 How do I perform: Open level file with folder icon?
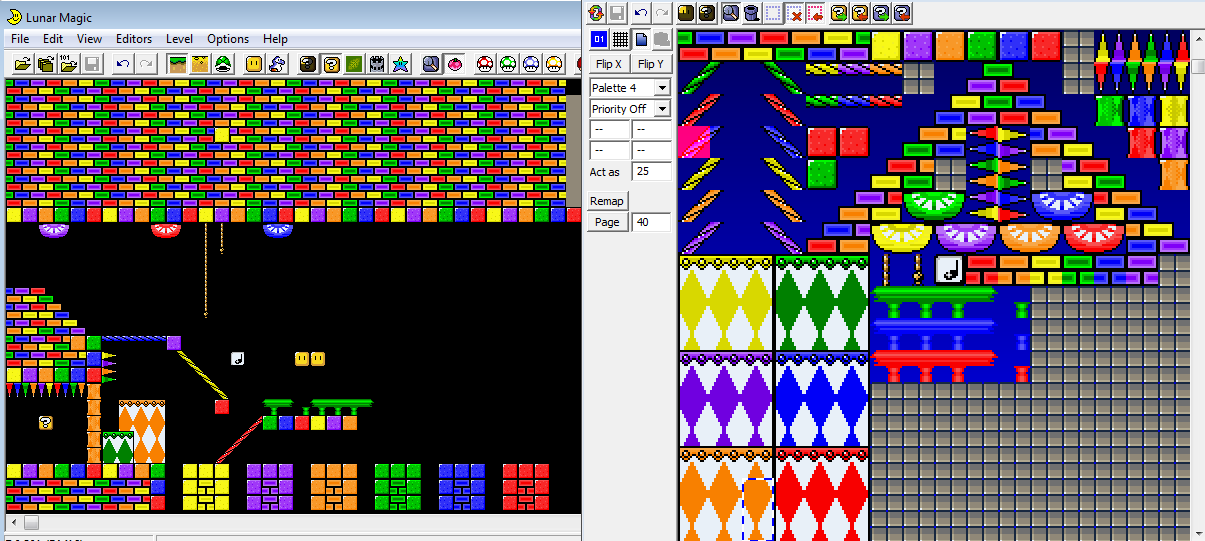22,64
